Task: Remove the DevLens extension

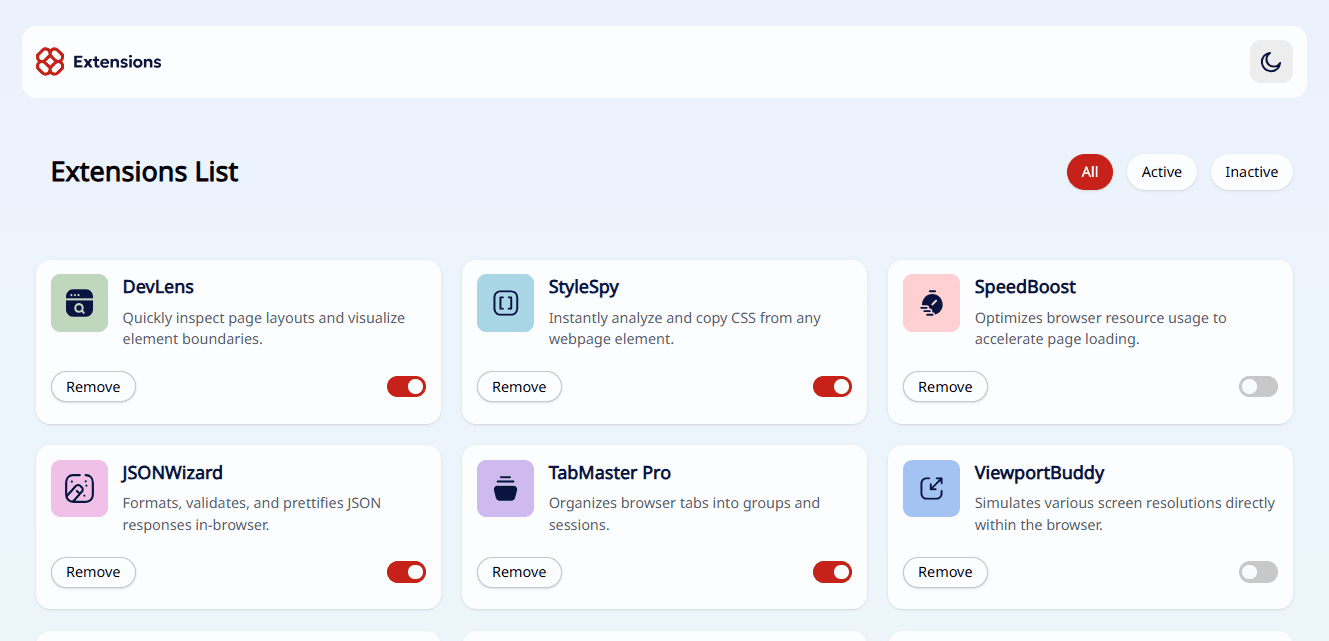Action: point(93,386)
